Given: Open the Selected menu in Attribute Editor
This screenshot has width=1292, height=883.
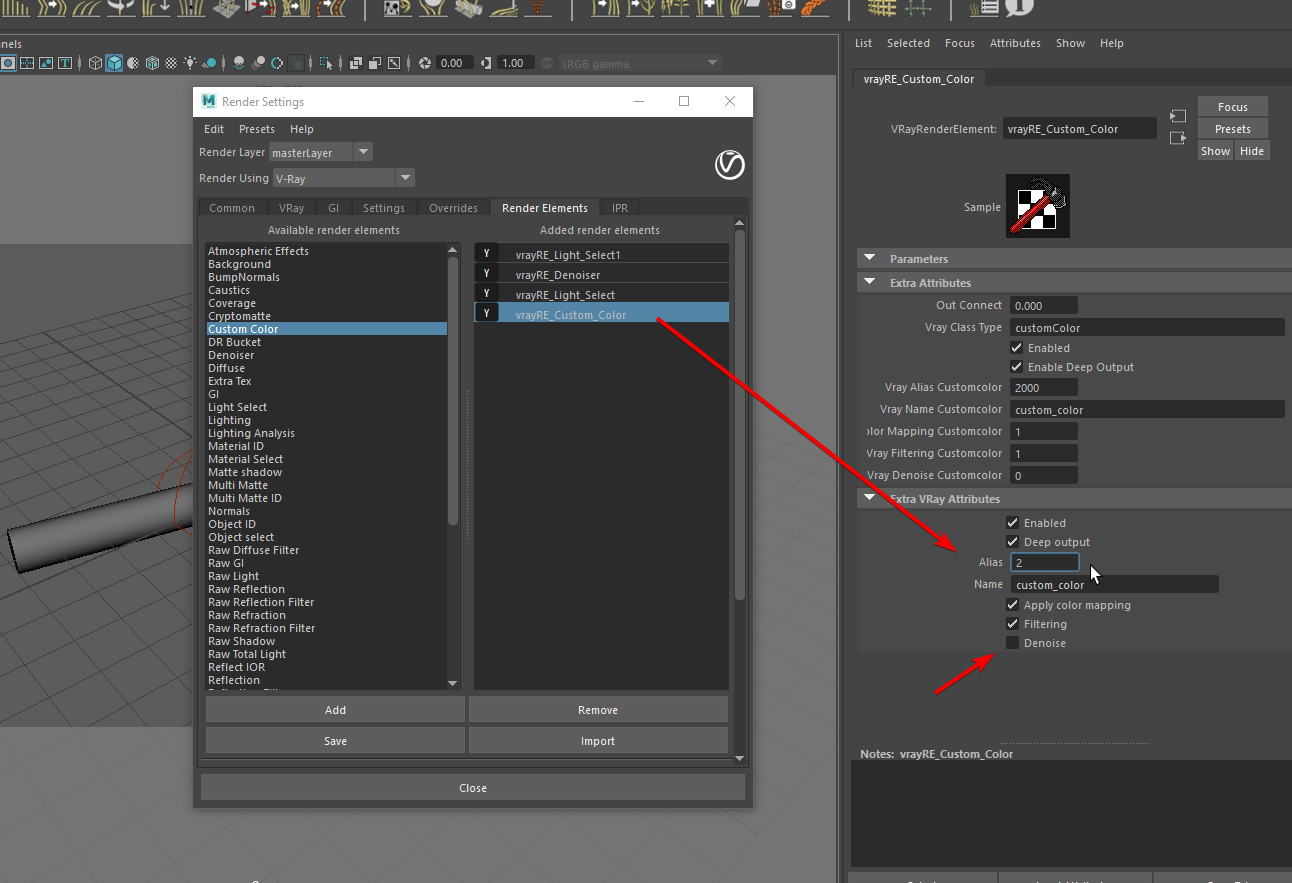Looking at the screenshot, I should point(908,43).
